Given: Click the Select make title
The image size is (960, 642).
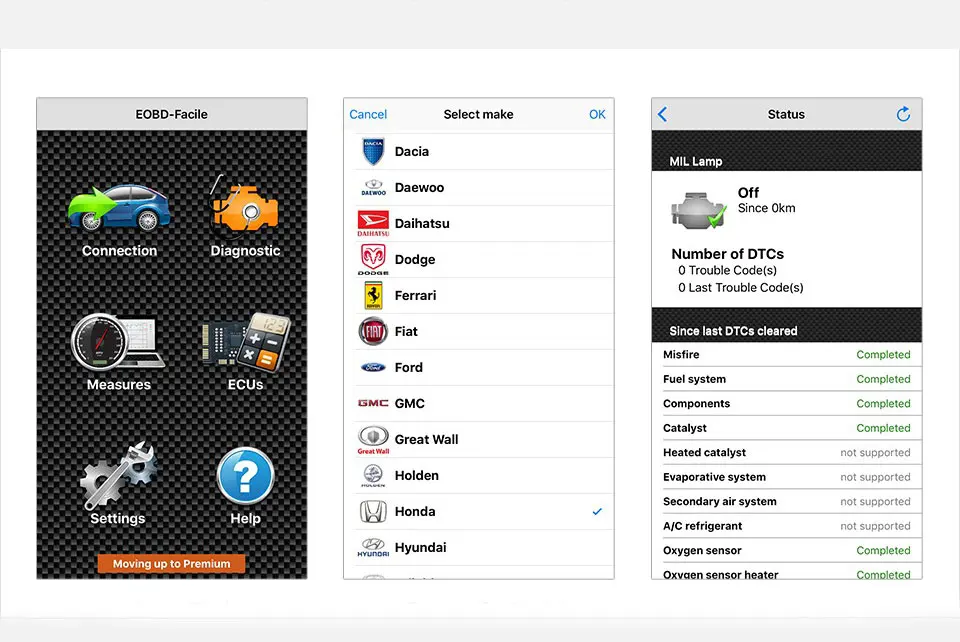Looking at the screenshot, I should pyautogui.click(x=478, y=114).
